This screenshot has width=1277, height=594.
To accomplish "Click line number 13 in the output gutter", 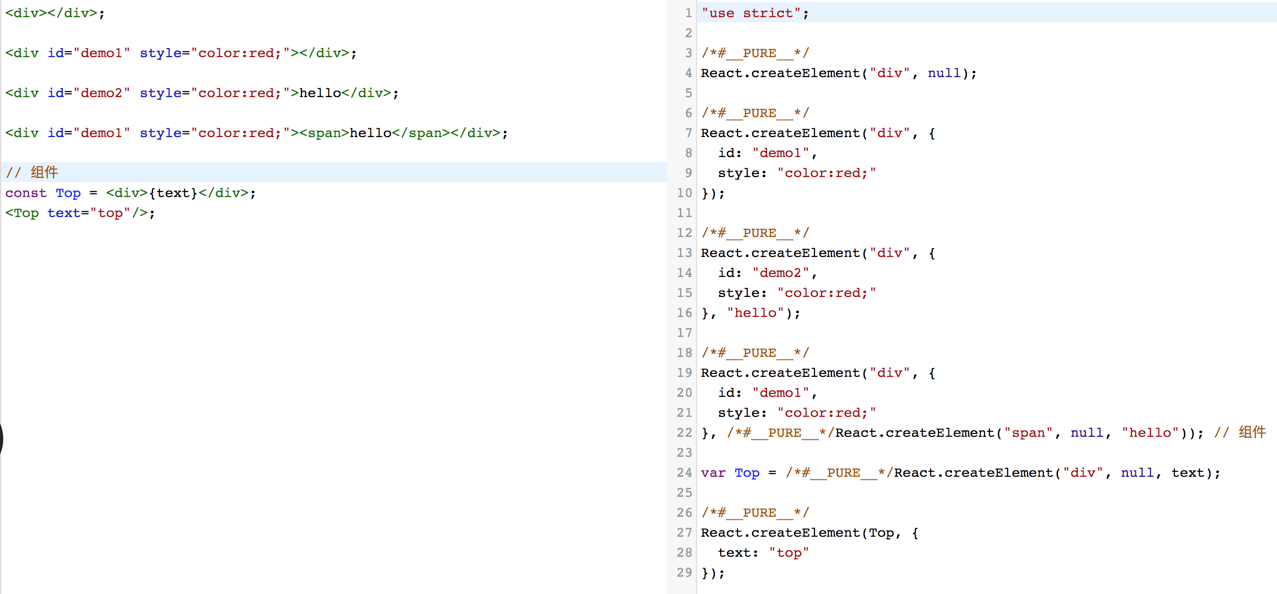I will pos(684,253).
